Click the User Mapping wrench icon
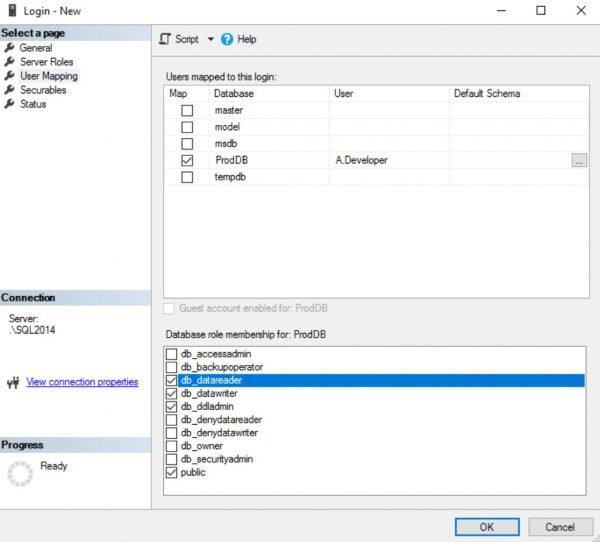600x542 pixels. point(10,76)
